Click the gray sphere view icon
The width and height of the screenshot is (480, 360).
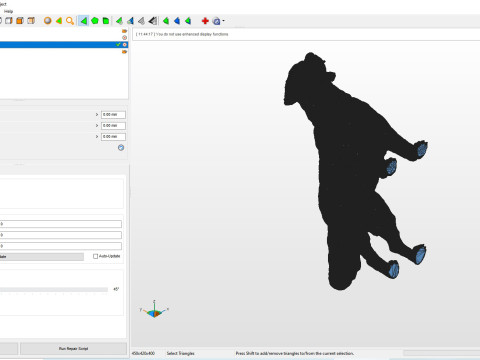[x=48, y=21]
